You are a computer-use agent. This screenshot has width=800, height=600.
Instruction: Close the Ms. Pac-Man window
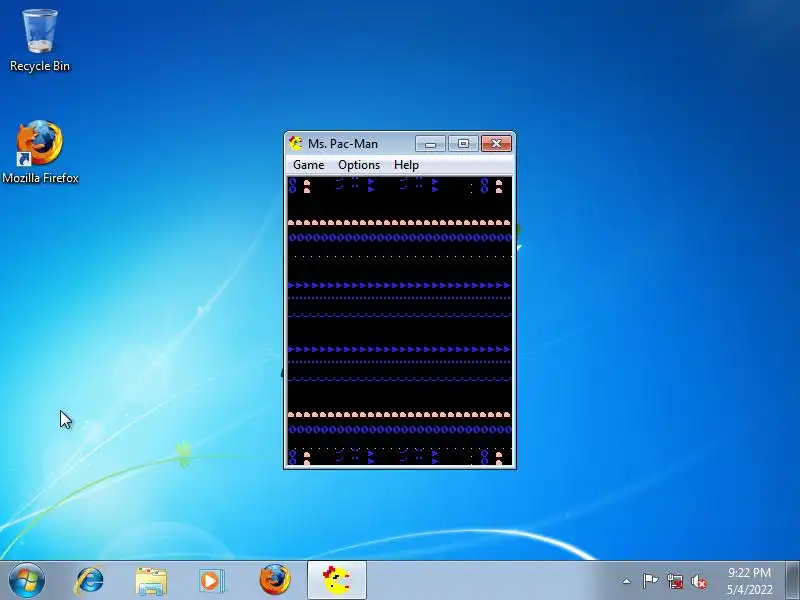click(x=496, y=144)
